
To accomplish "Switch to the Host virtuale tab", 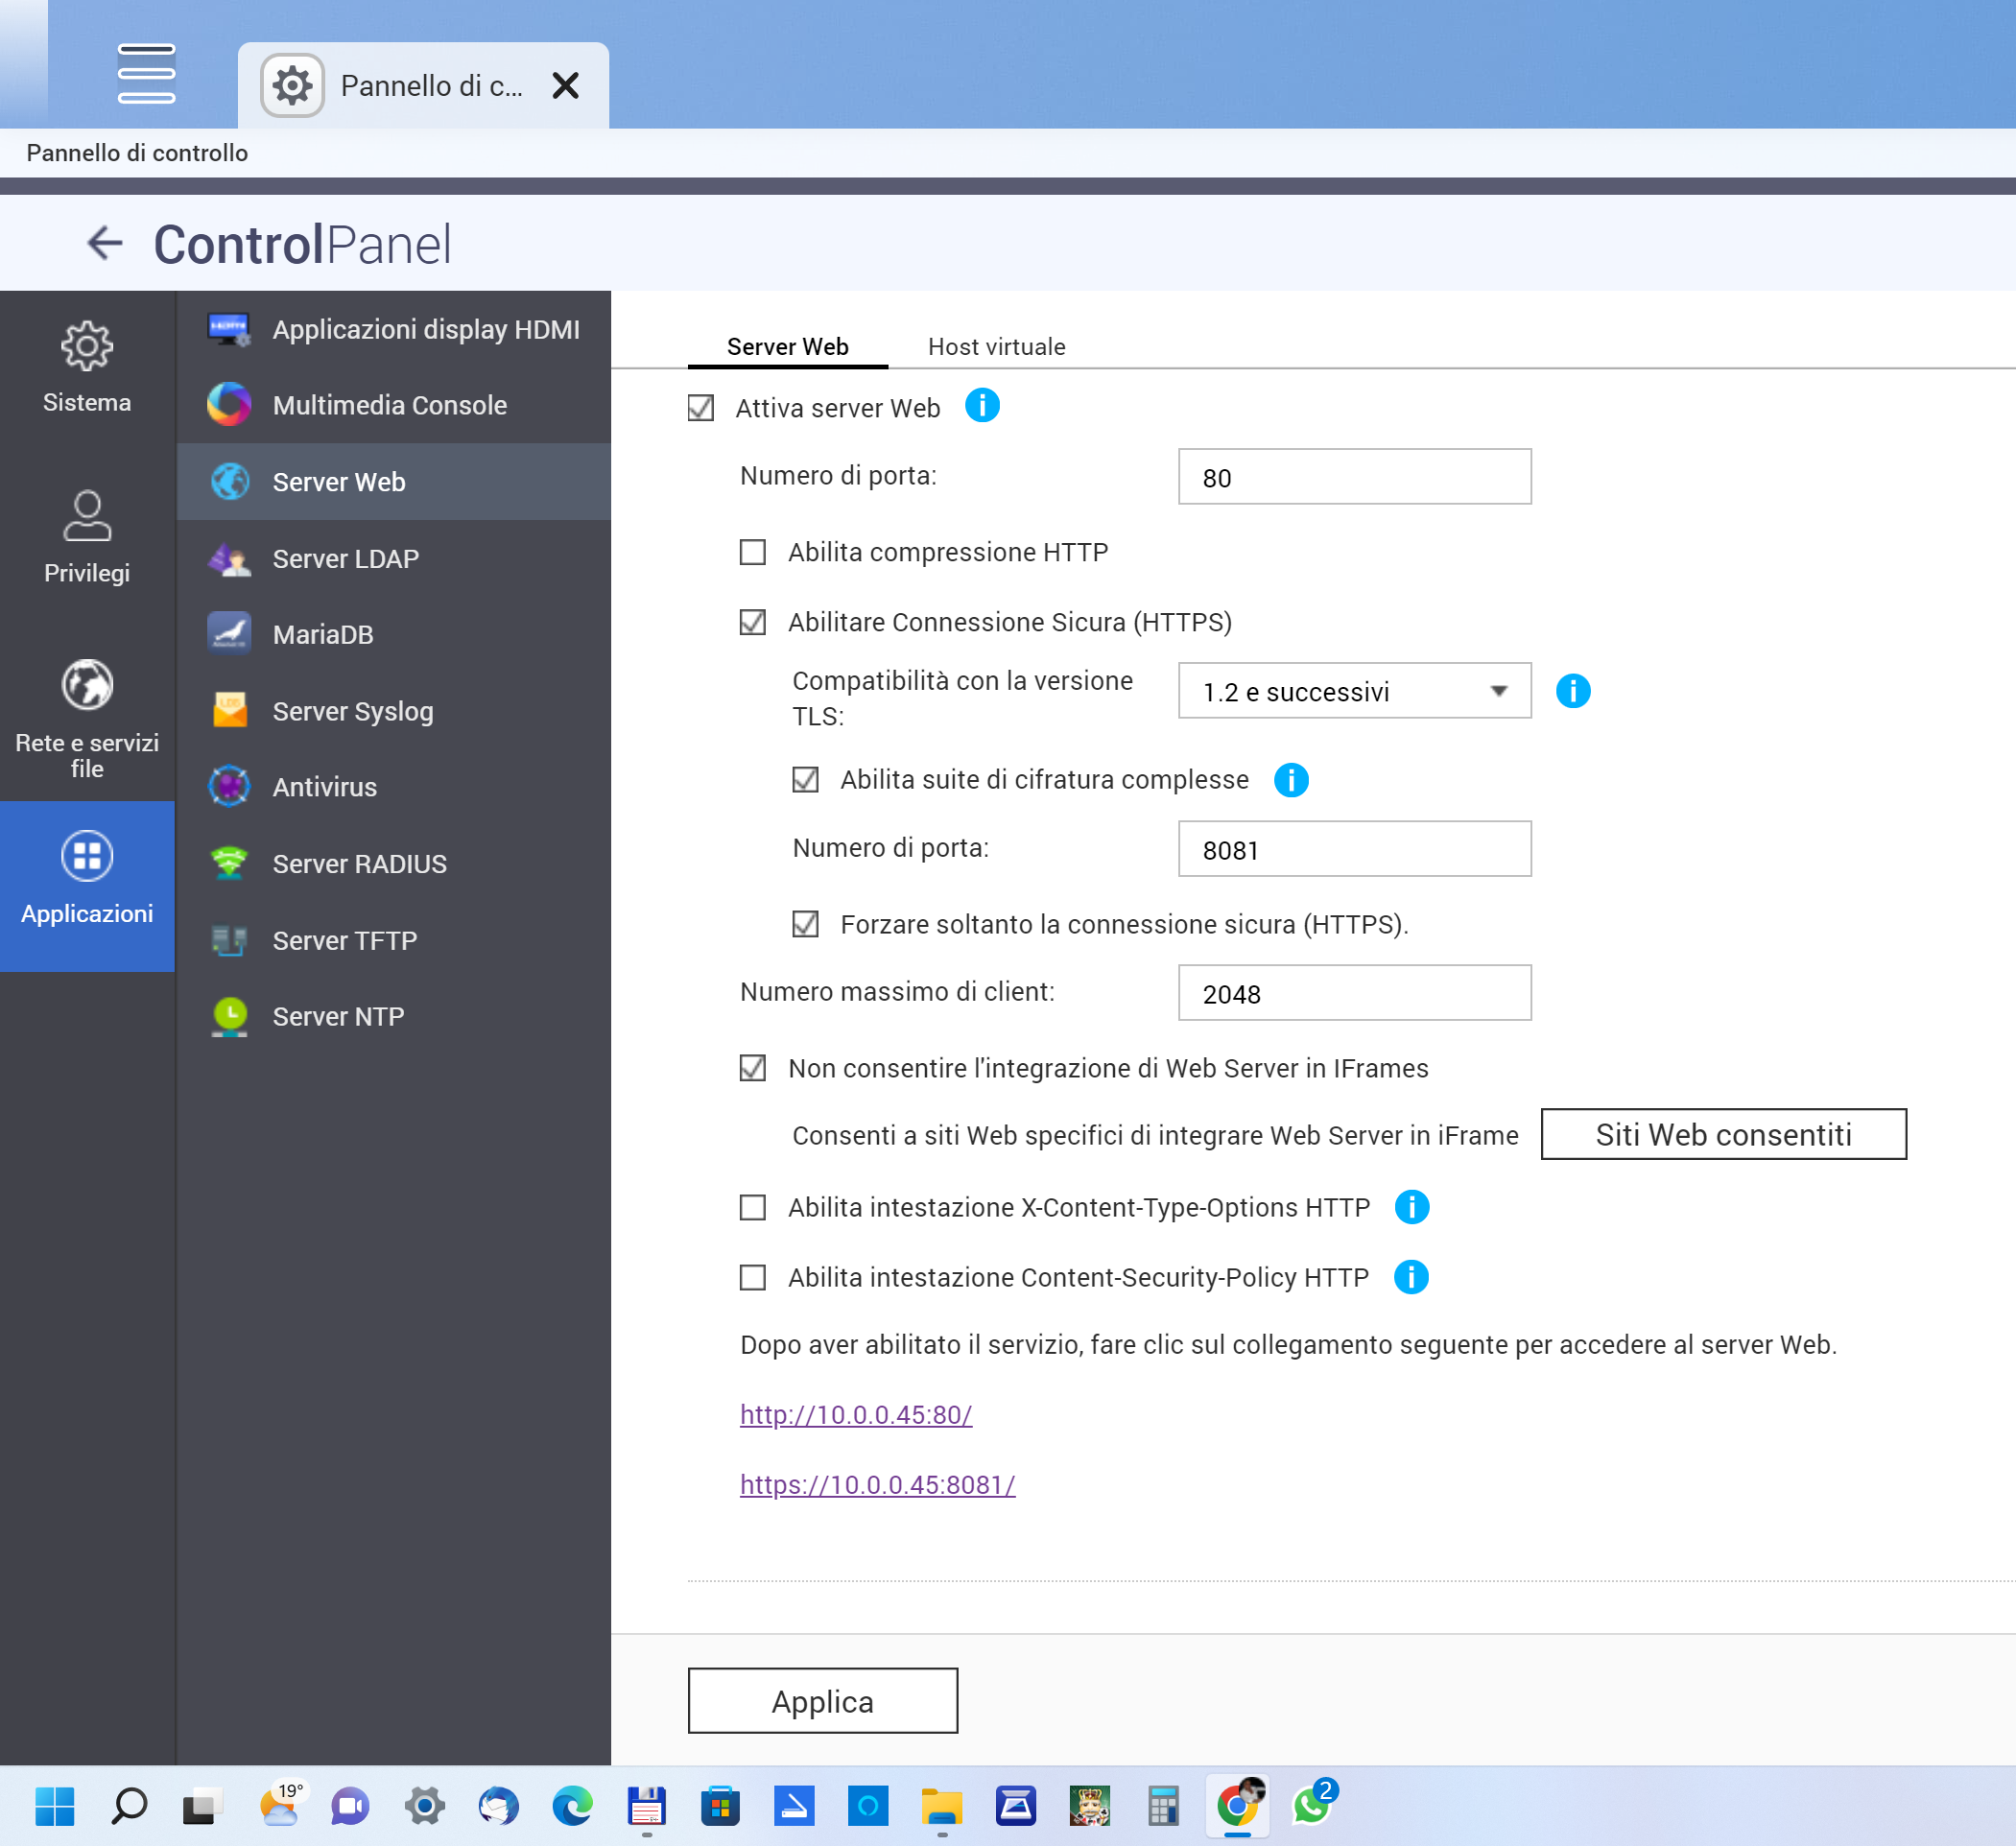I will coord(996,347).
